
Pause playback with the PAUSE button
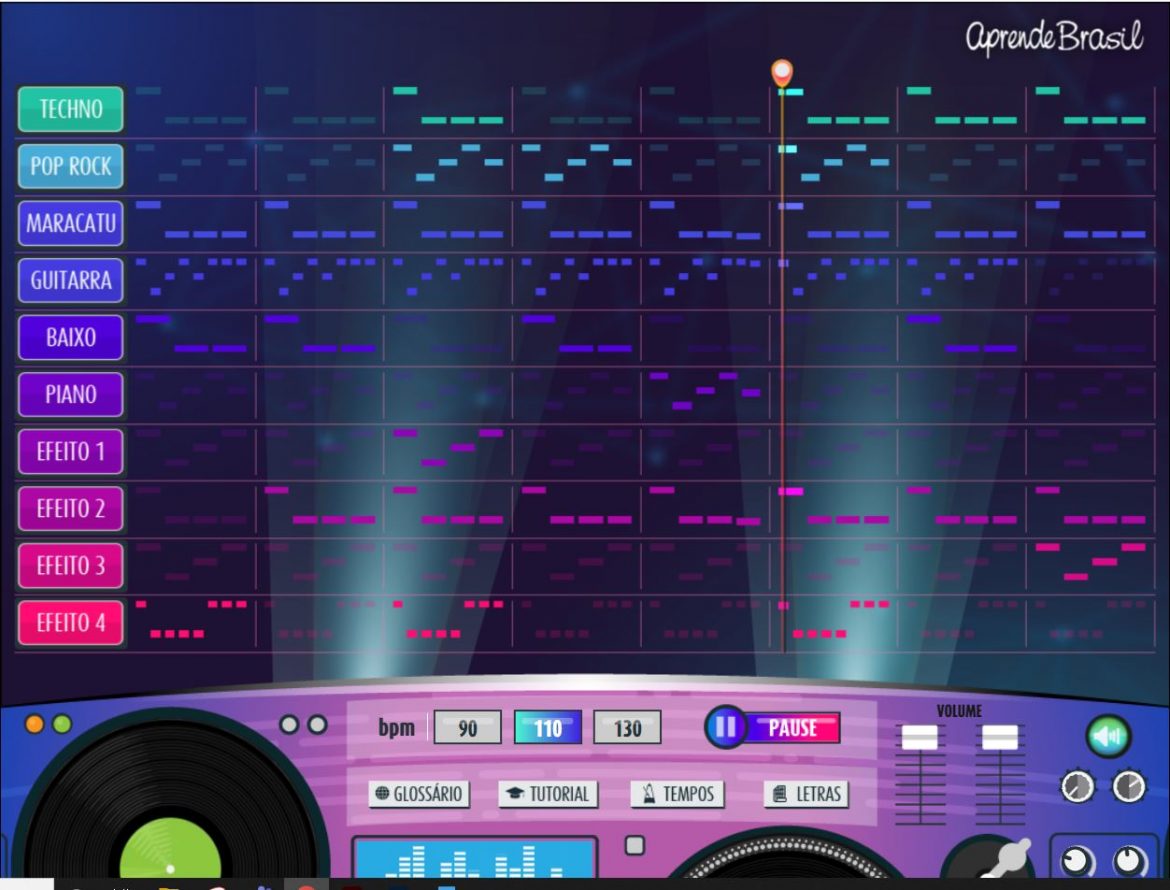(773, 727)
